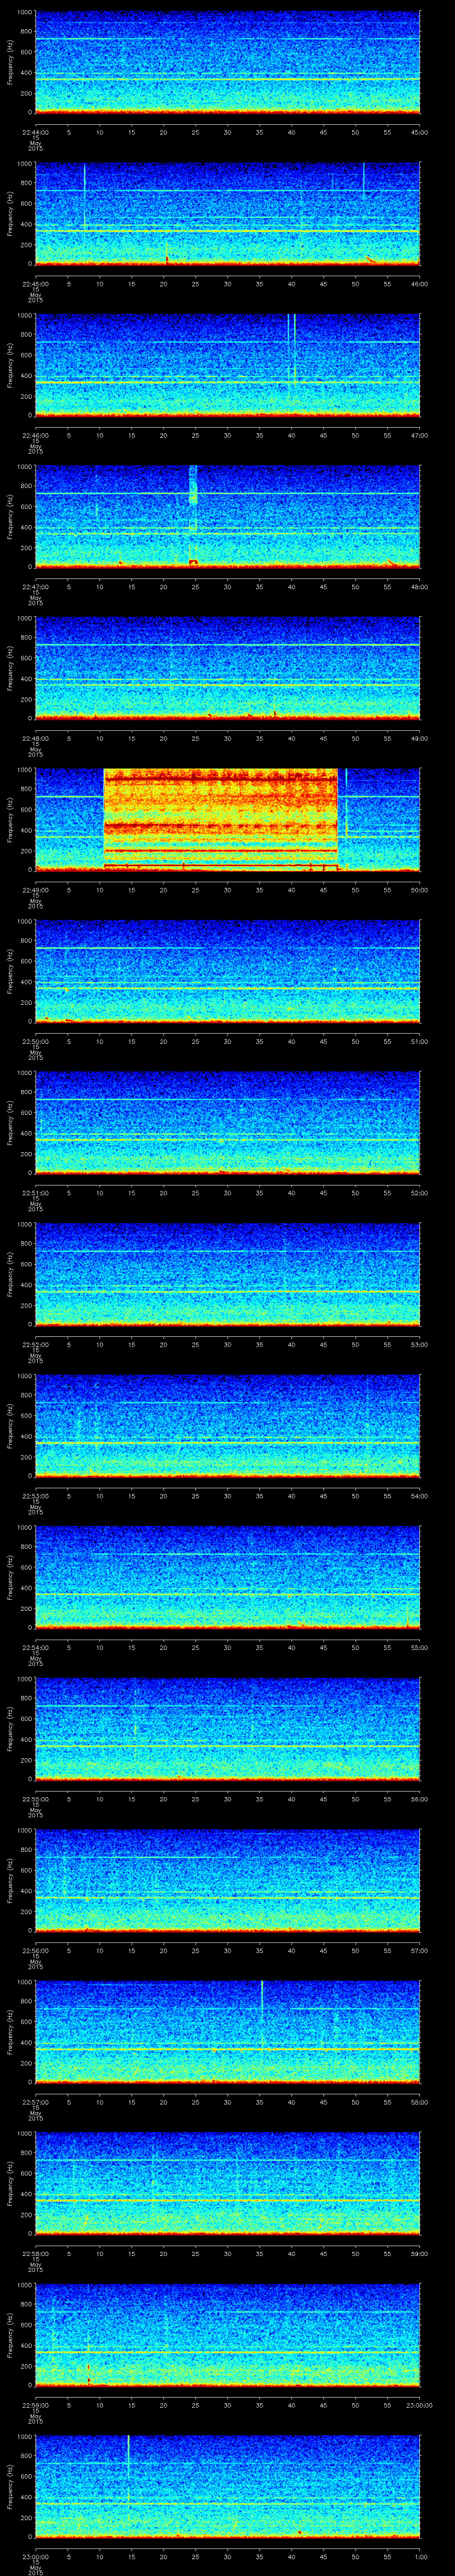Open the 22:55 spectrogram panel

pyautogui.click(x=227, y=1728)
